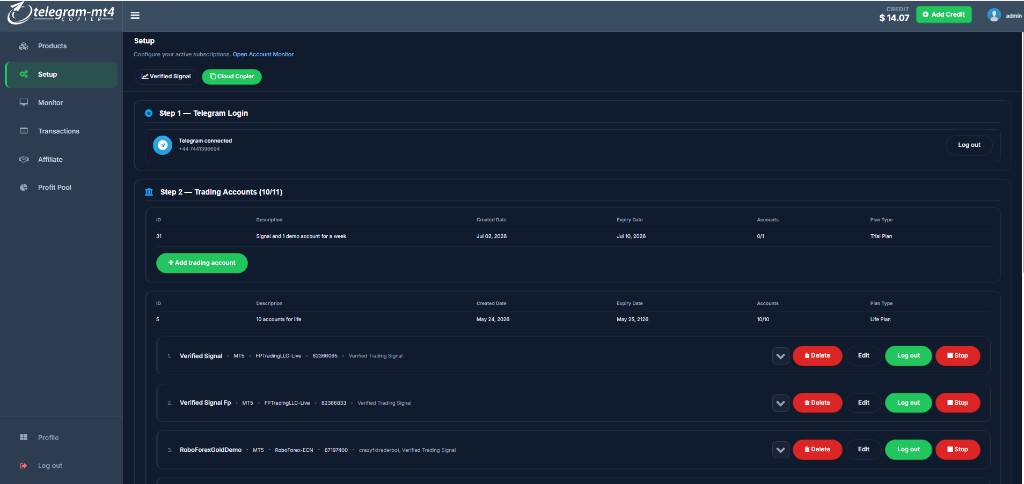Stop the Verified Signal Fp account
Screen dimensions: 1024x484
[958, 403]
